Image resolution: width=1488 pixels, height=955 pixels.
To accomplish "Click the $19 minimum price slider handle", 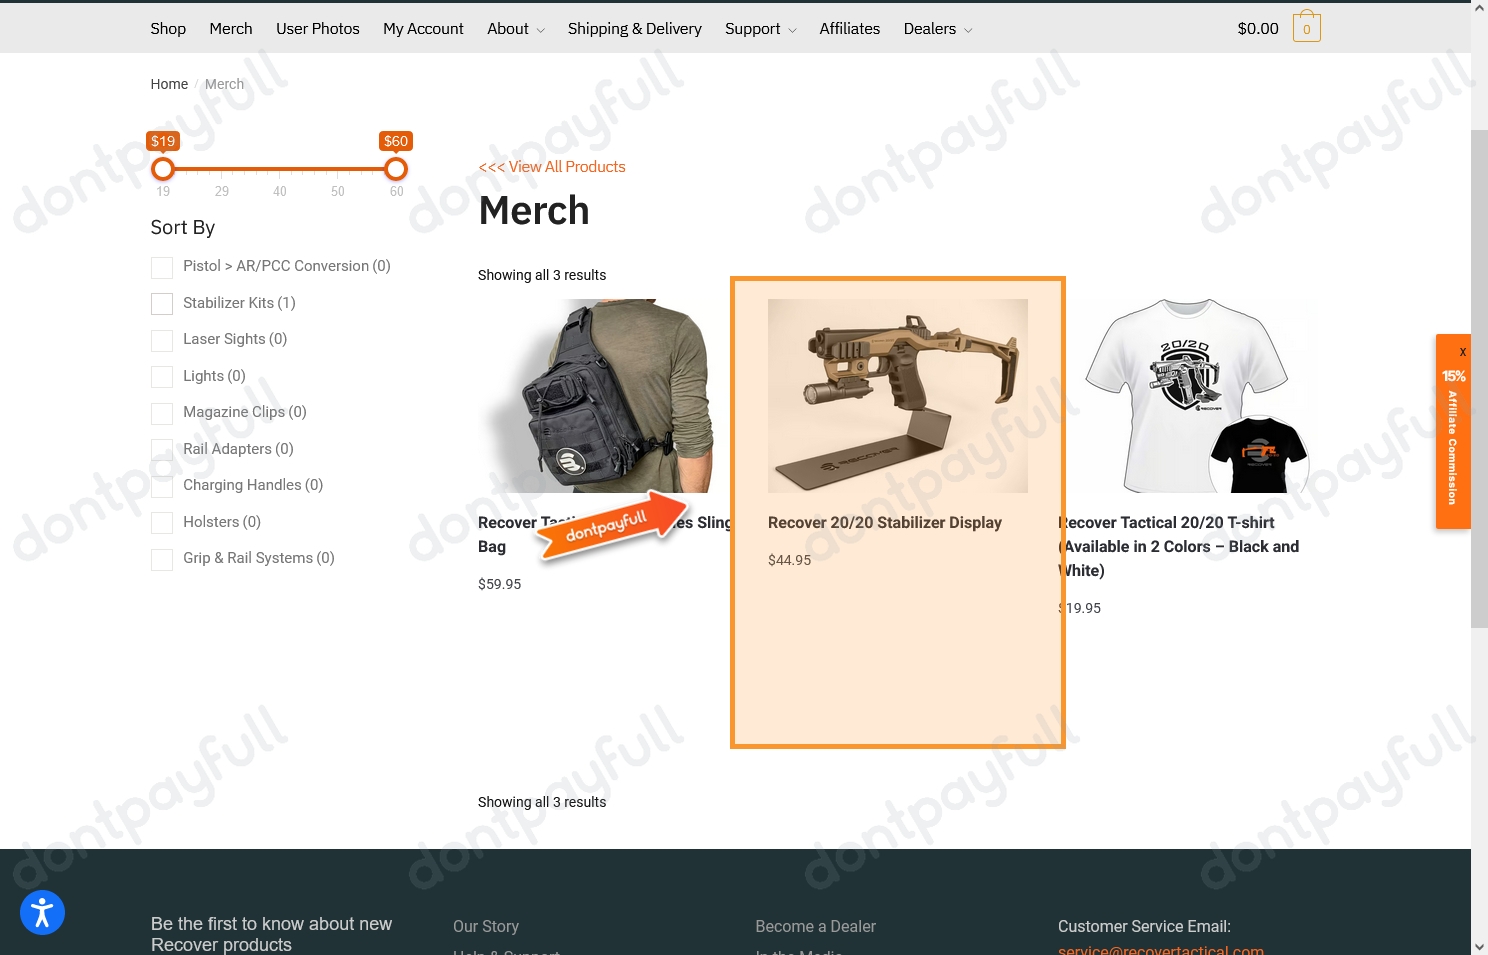I will pyautogui.click(x=163, y=169).
